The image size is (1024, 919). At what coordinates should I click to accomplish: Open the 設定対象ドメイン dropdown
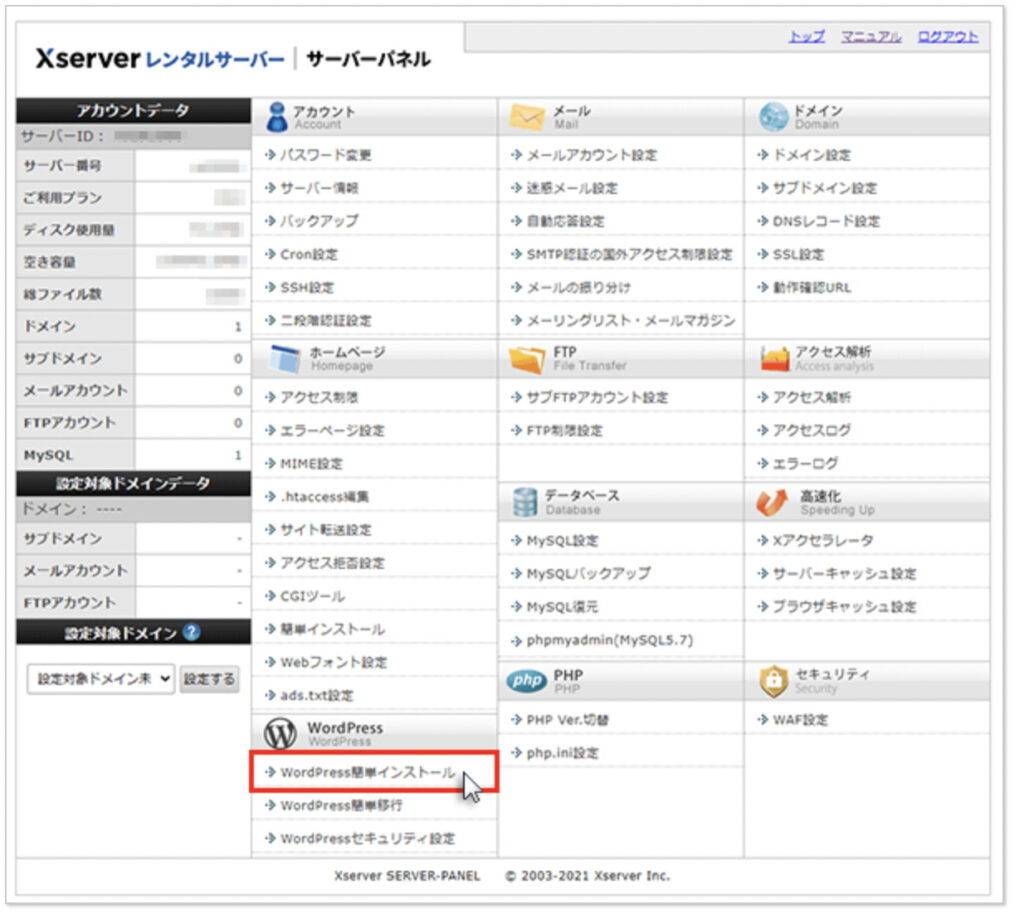coord(101,679)
